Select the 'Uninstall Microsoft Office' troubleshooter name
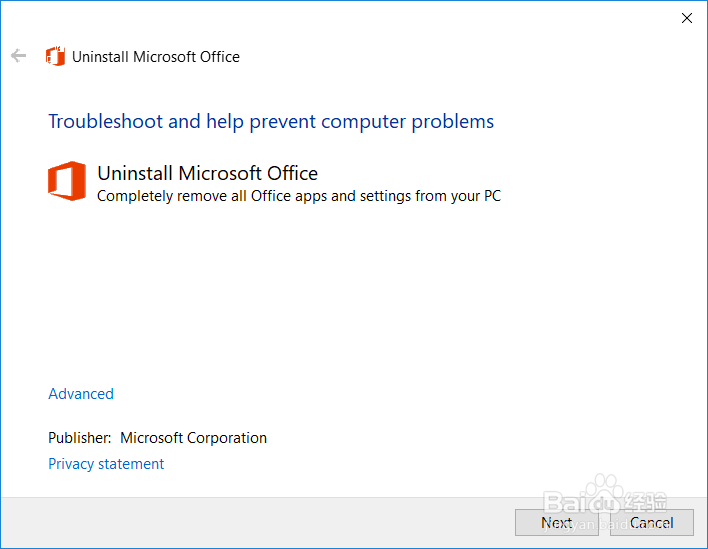Screen dimensions: 708x549 point(207,174)
